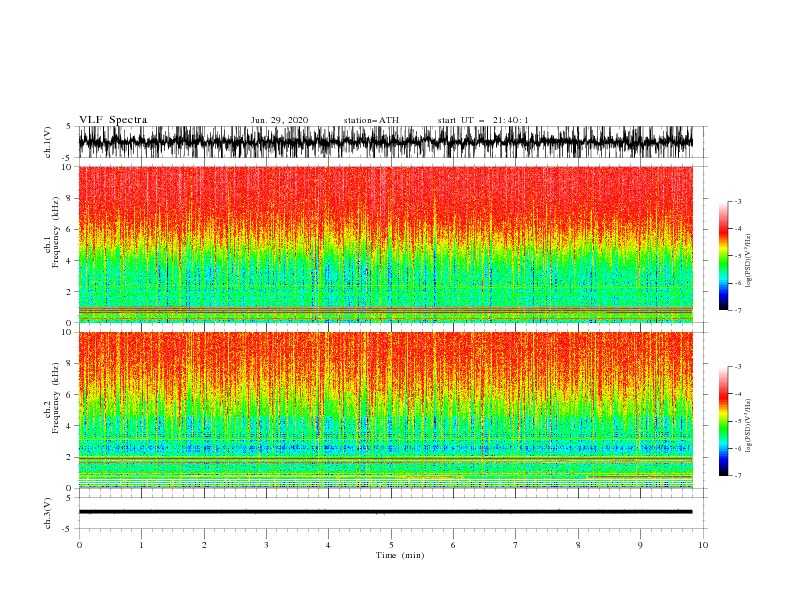Screen dimensions: 792x612
Task: Click the "10" tick on the time axis
Action: pyautogui.click(x=703, y=545)
